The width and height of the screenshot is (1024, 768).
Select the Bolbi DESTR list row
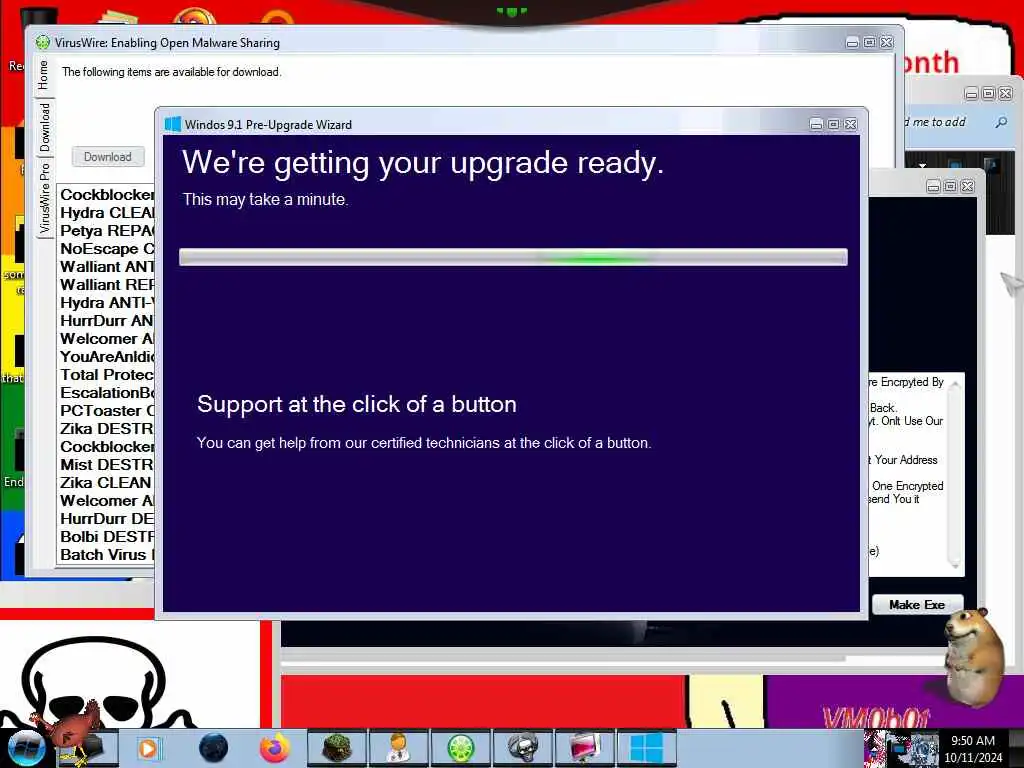coord(107,536)
